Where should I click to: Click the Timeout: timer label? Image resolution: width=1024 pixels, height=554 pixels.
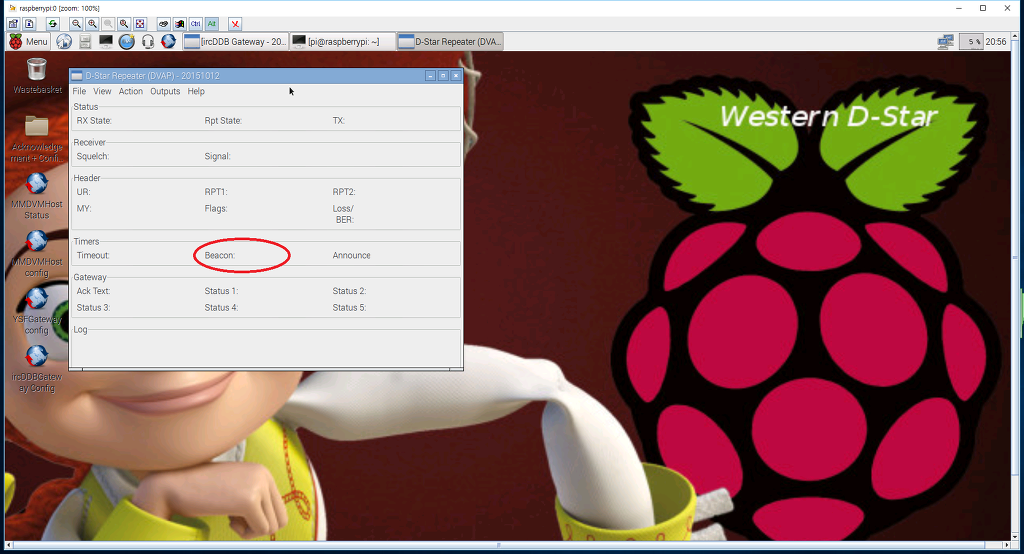(93, 255)
